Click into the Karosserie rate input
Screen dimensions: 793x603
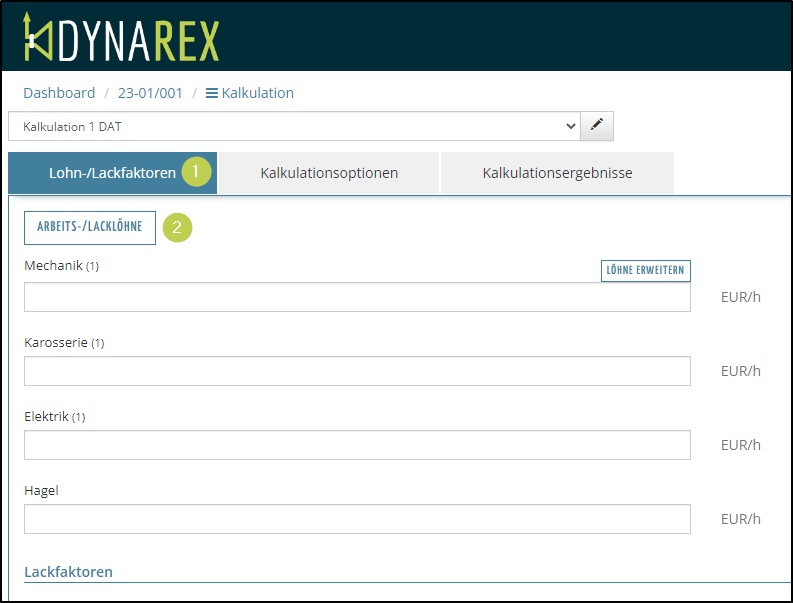tap(357, 371)
